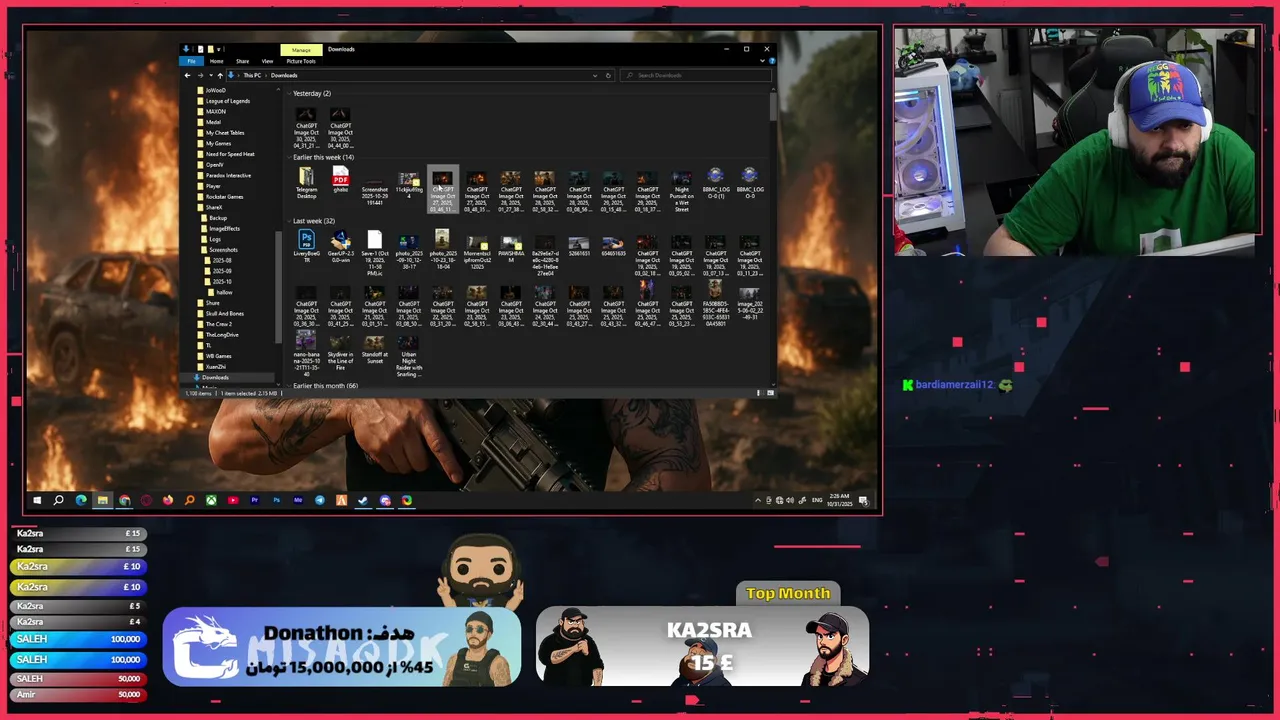
Task: Switch to the Share ribbon tab
Action: point(242,61)
